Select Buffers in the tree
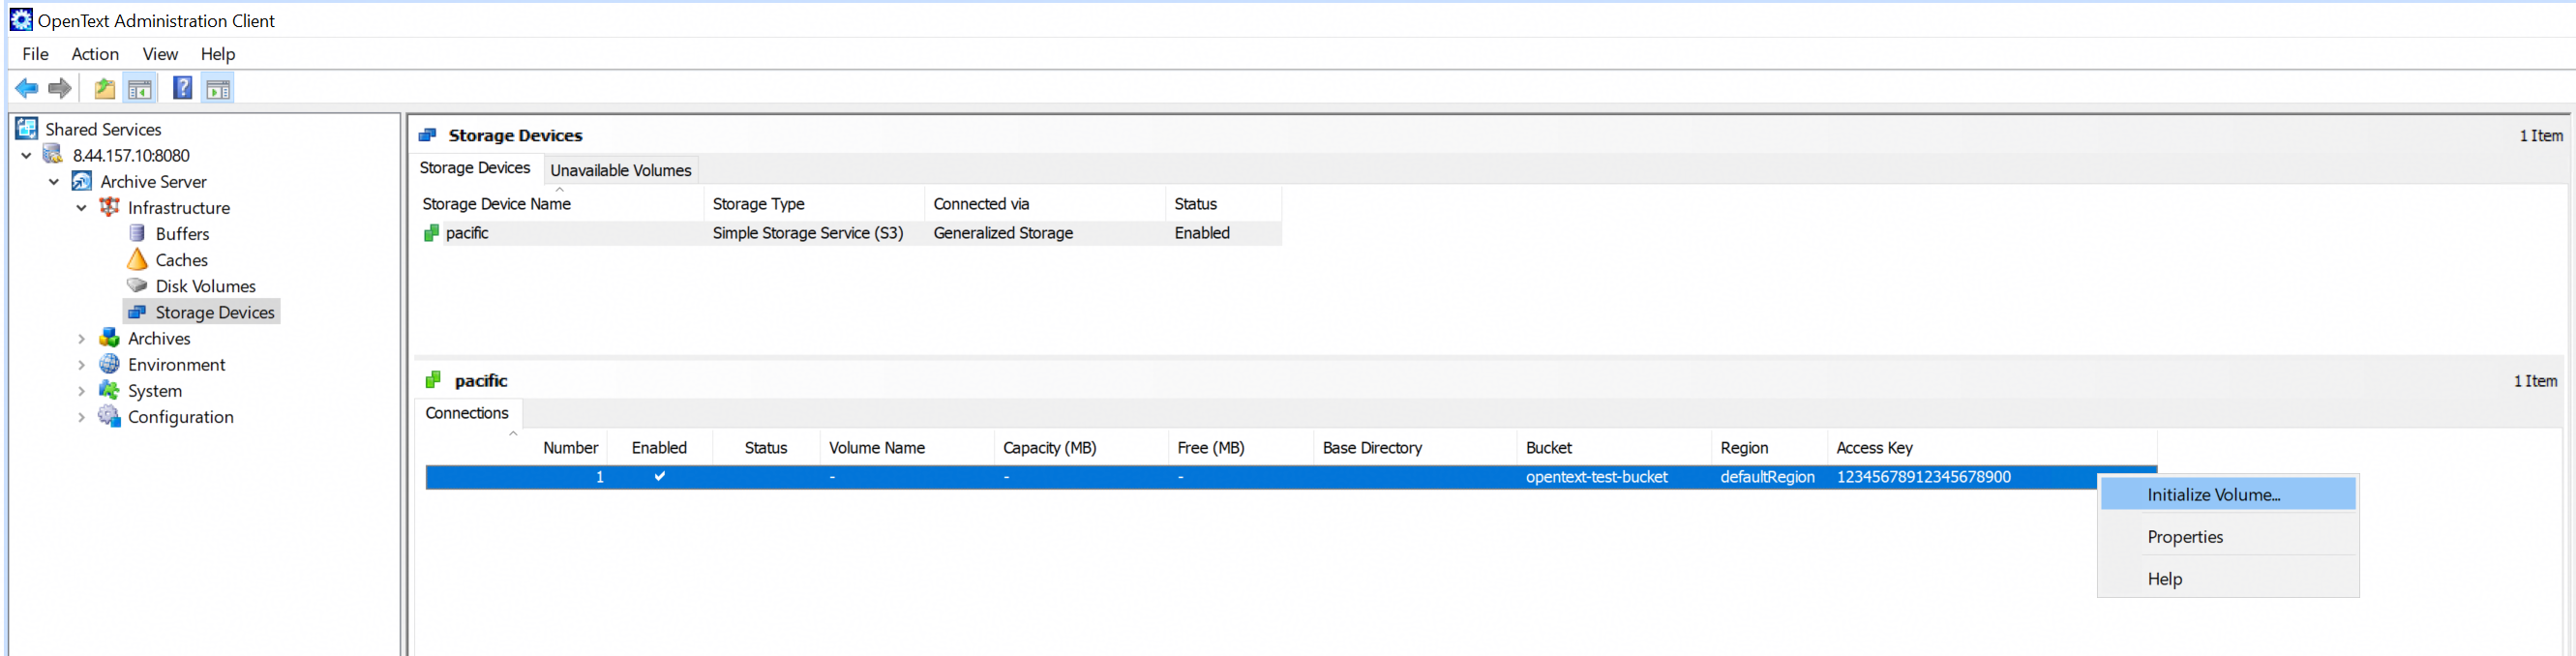Viewport: 2576px width, 656px height. pyautogui.click(x=182, y=234)
